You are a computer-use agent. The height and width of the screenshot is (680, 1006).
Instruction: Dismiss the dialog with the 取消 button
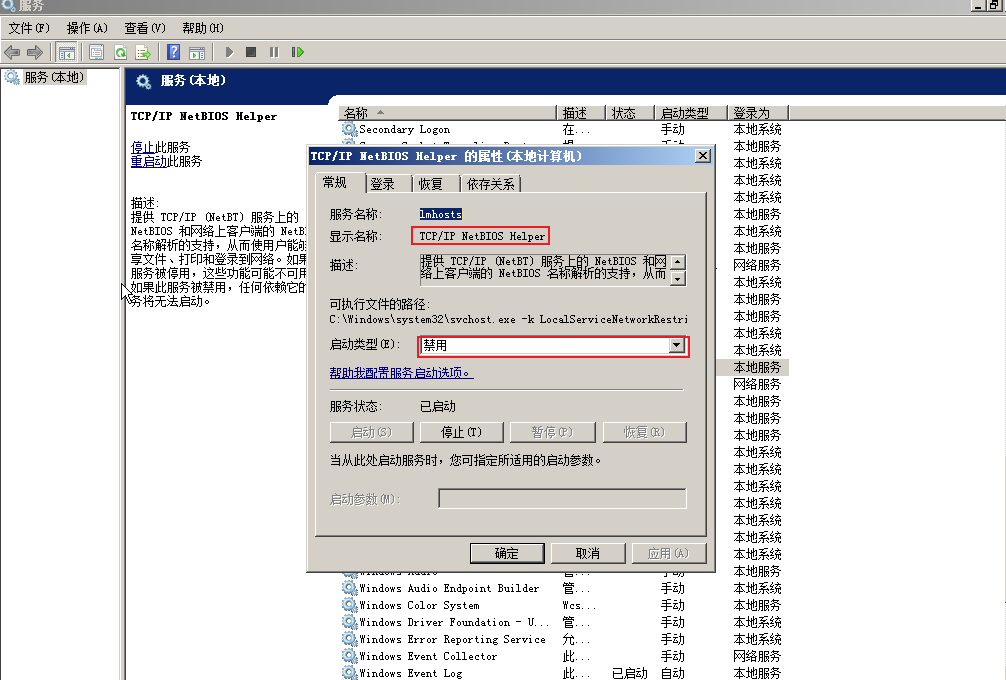point(588,553)
